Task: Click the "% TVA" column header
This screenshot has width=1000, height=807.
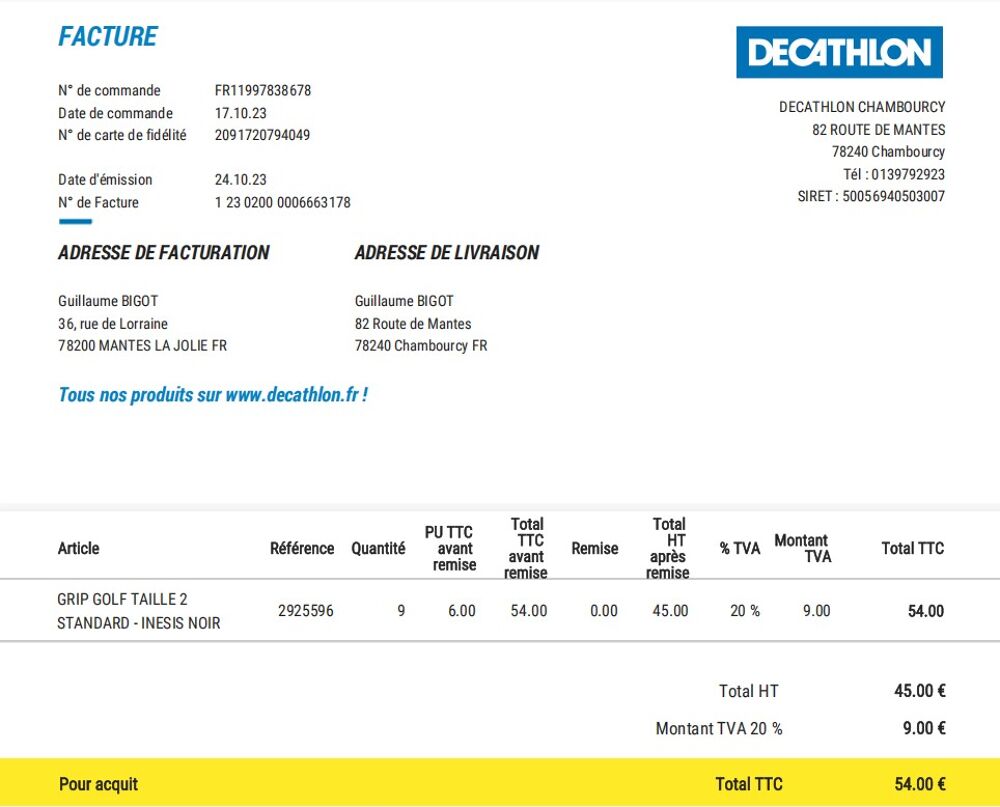Action: [740, 549]
